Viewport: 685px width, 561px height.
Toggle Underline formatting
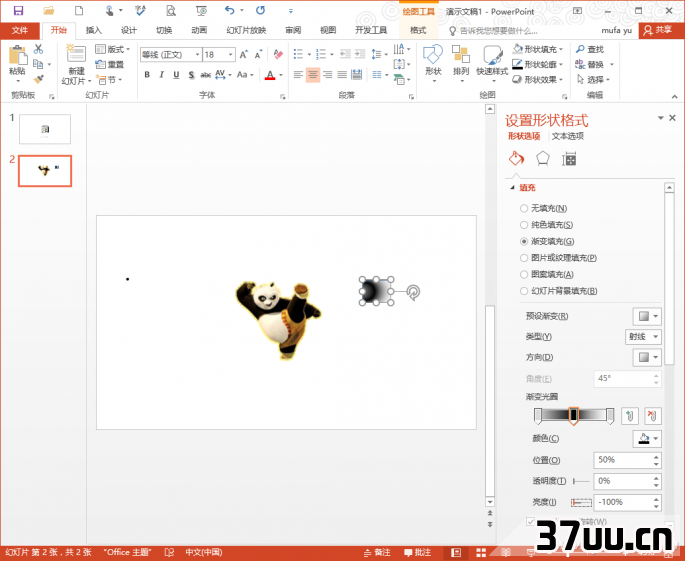pyautogui.click(x=176, y=75)
